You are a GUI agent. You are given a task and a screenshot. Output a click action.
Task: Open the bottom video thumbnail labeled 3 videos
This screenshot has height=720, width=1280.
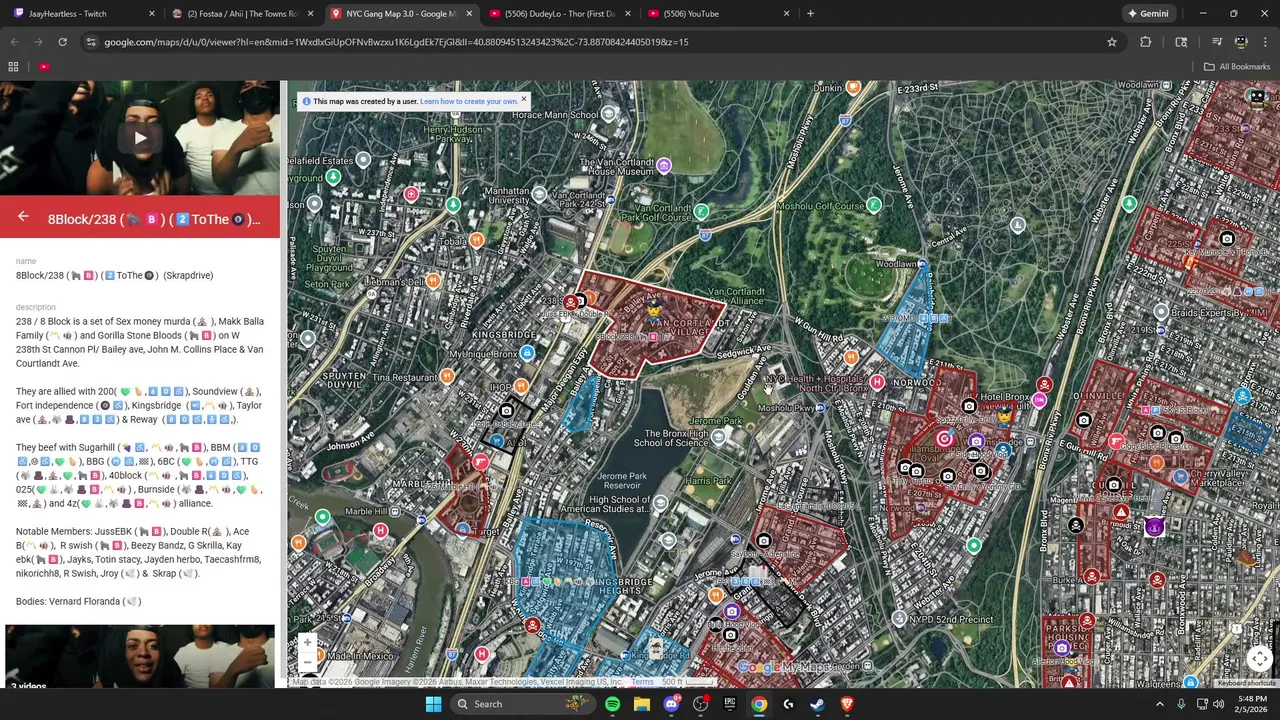(x=140, y=657)
